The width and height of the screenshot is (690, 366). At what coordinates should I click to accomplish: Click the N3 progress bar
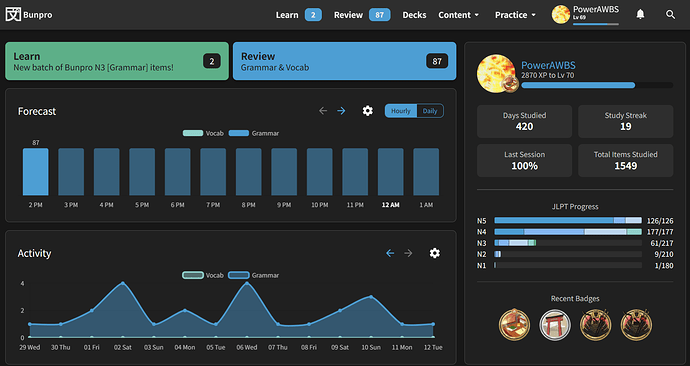pos(568,243)
